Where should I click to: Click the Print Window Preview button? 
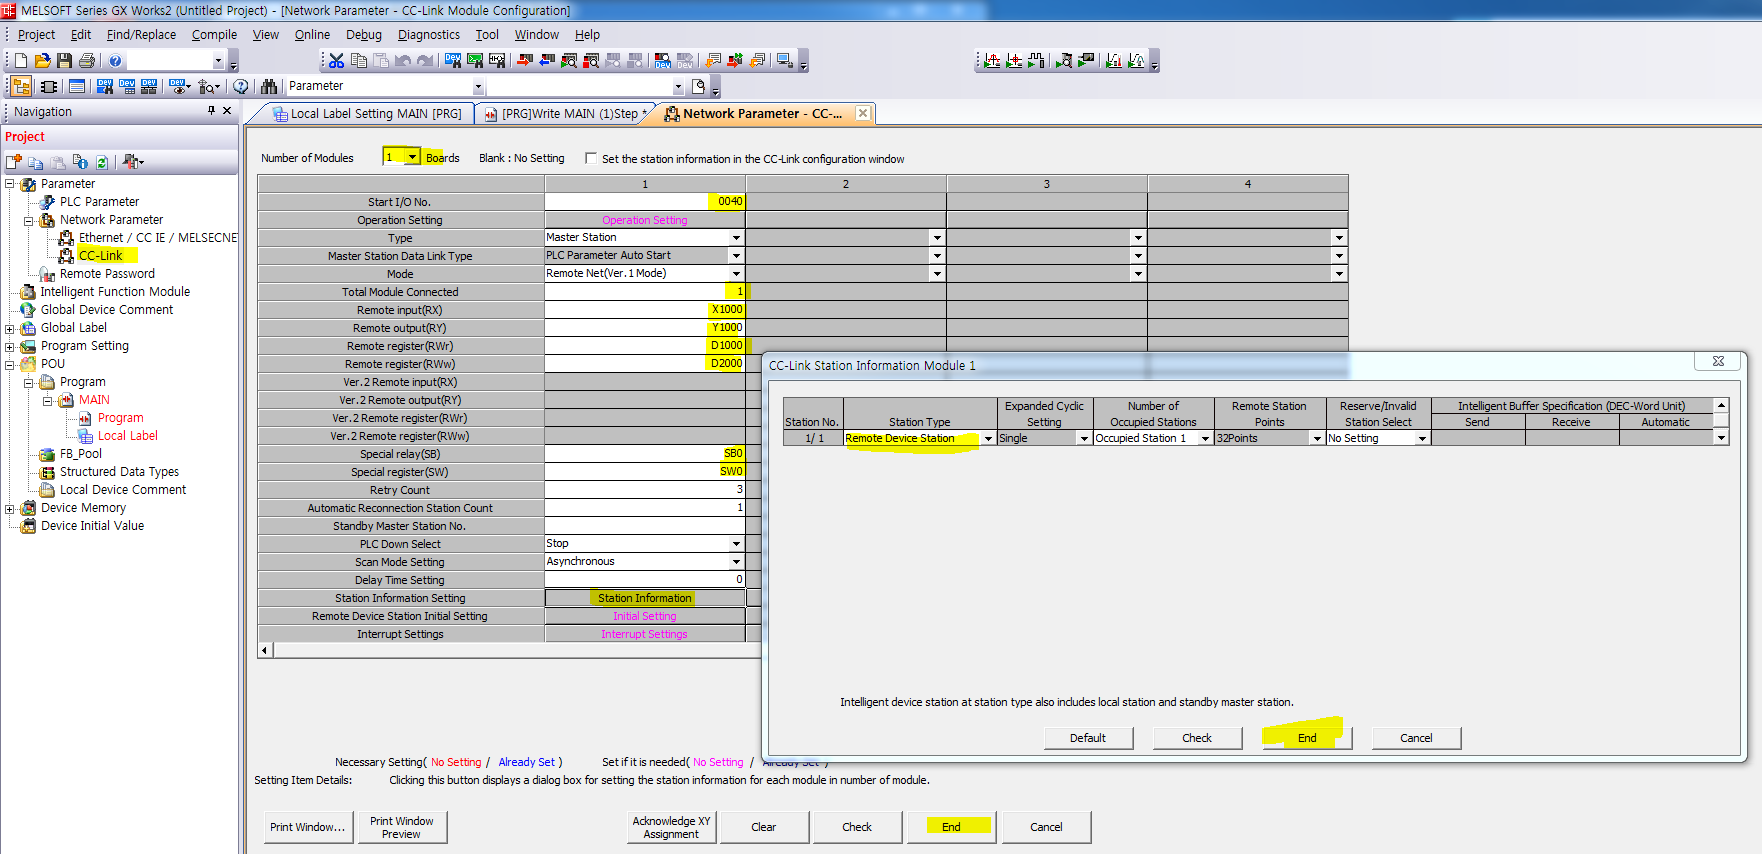pyautogui.click(x=402, y=827)
